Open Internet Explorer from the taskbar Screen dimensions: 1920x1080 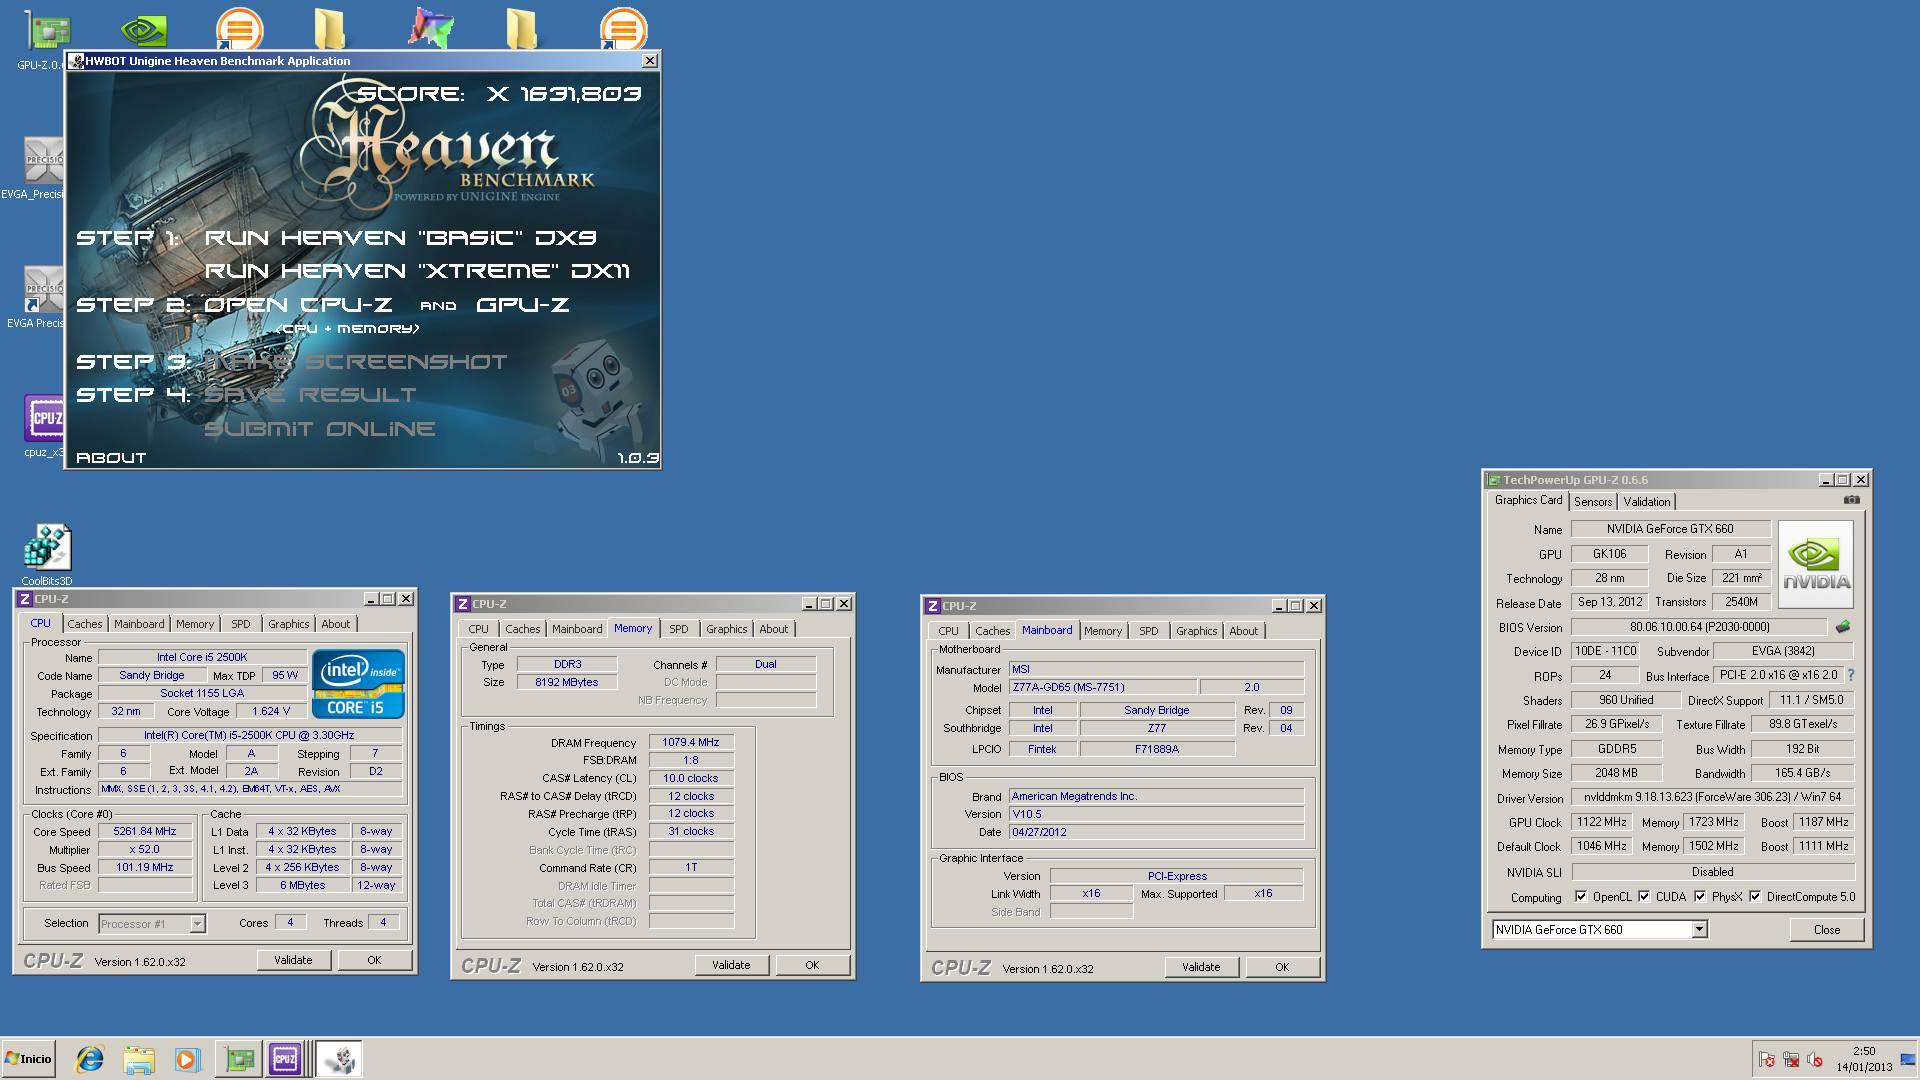coord(90,1059)
